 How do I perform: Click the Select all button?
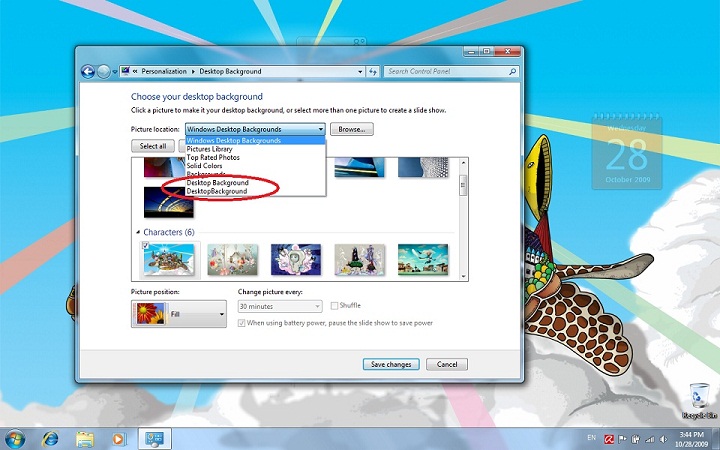click(x=153, y=146)
